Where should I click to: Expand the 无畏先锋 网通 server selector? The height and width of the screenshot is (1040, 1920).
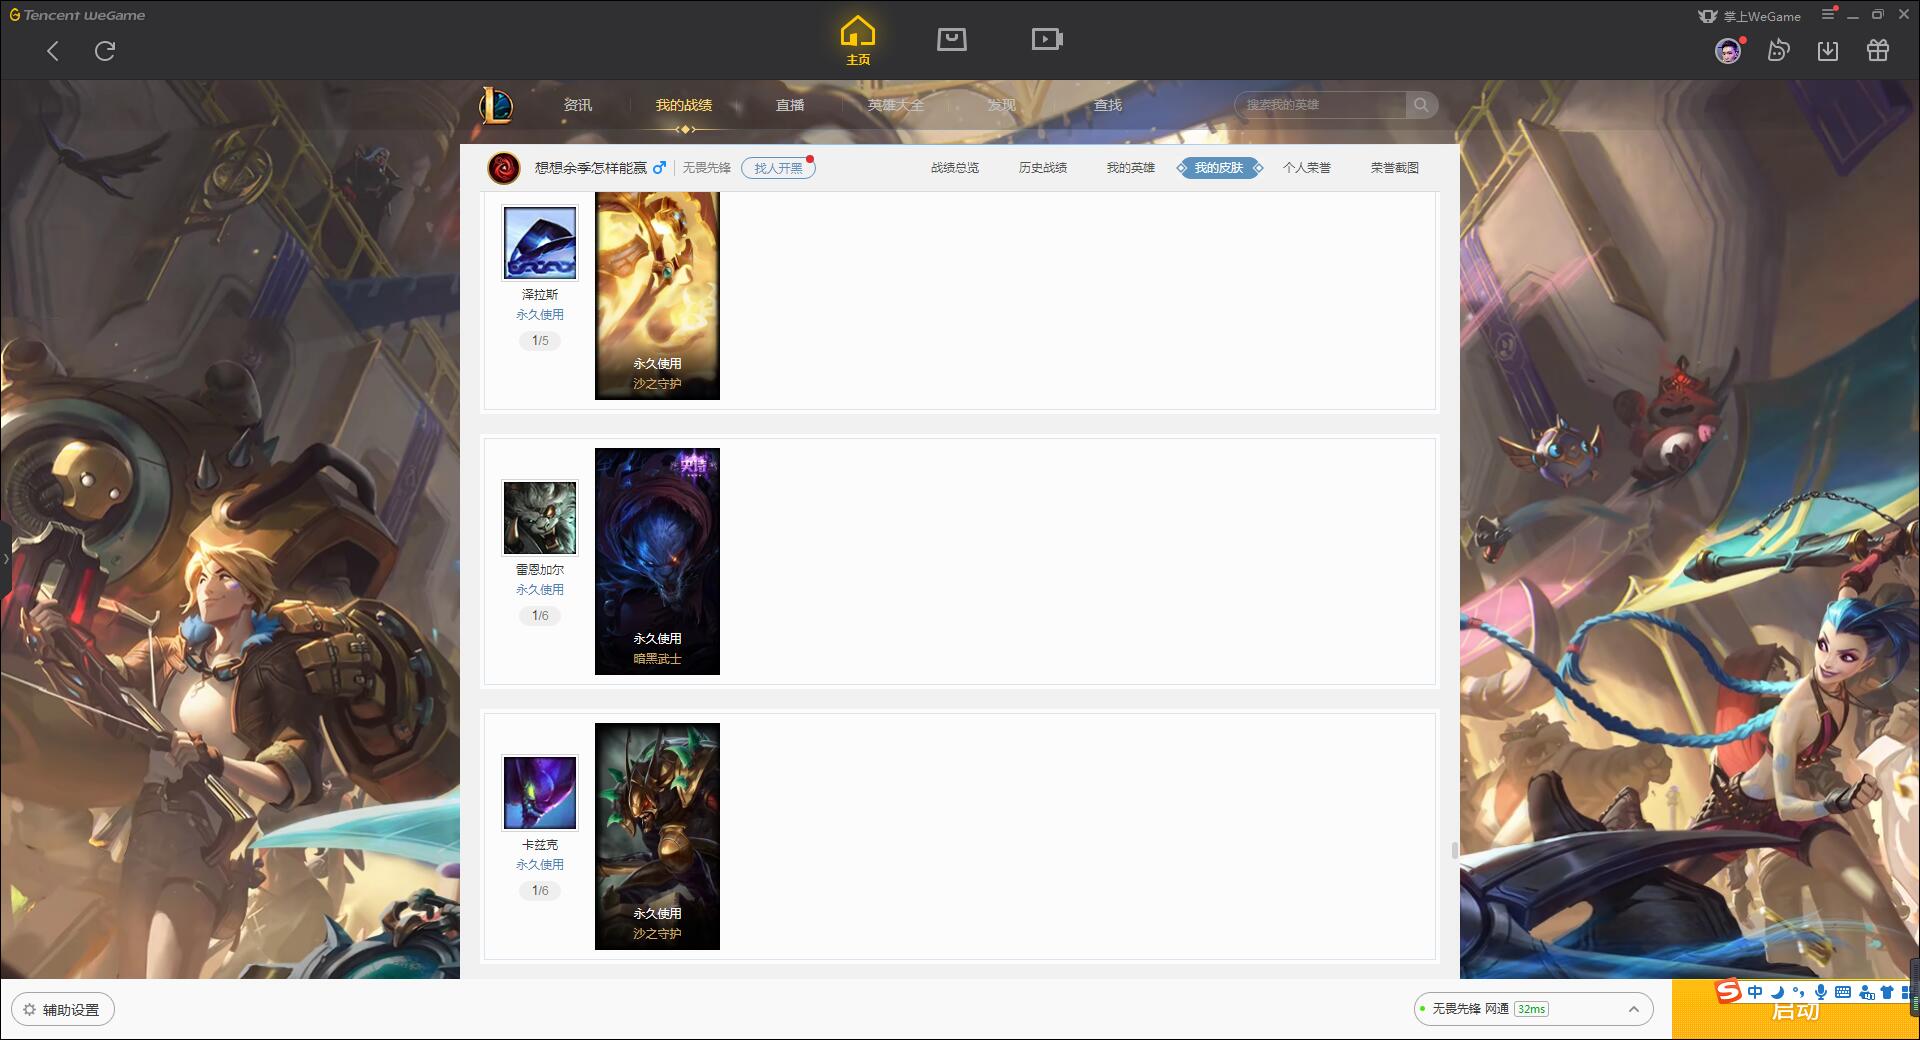click(1533, 1009)
